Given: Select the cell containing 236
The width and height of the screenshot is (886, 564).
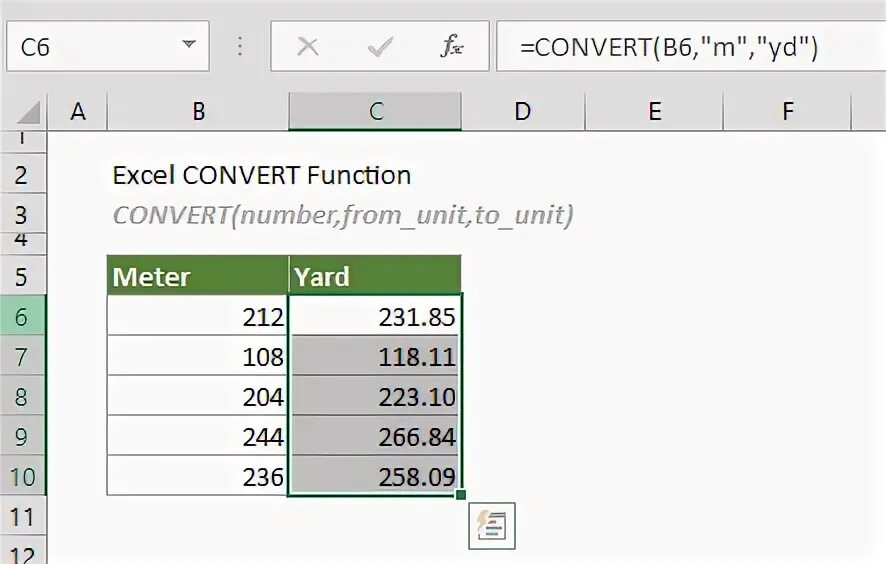Looking at the screenshot, I should [198, 476].
